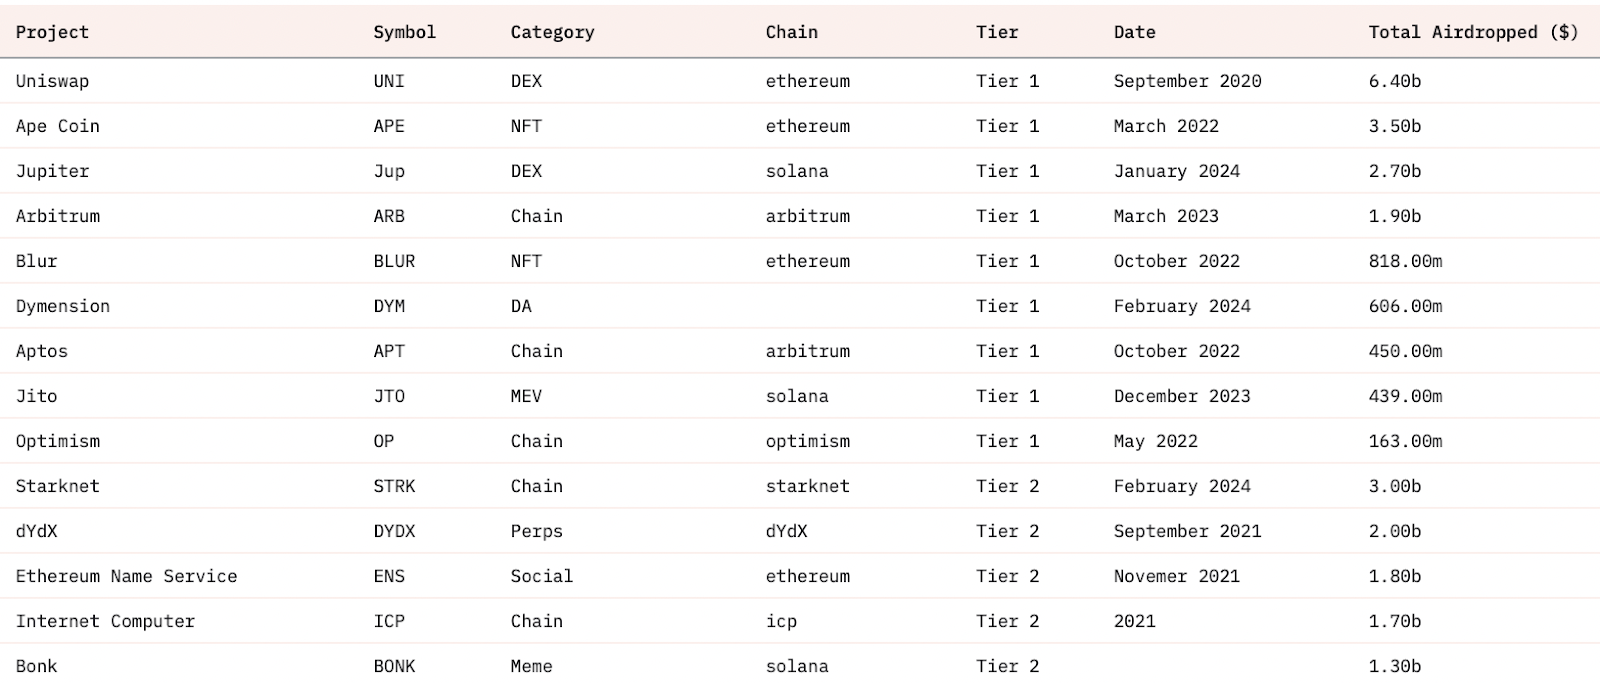This screenshot has height=683, width=1600.
Task: Sort by Total Airdropped ($) header
Action: 1473,32
